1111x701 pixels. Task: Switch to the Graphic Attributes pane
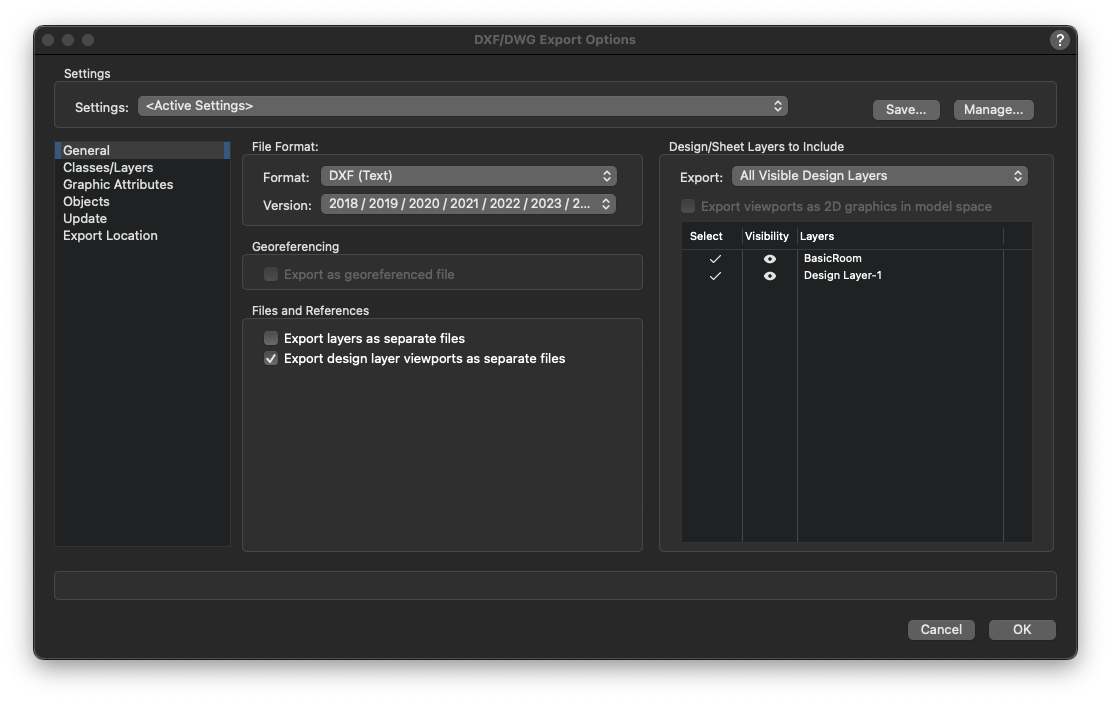click(118, 184)
